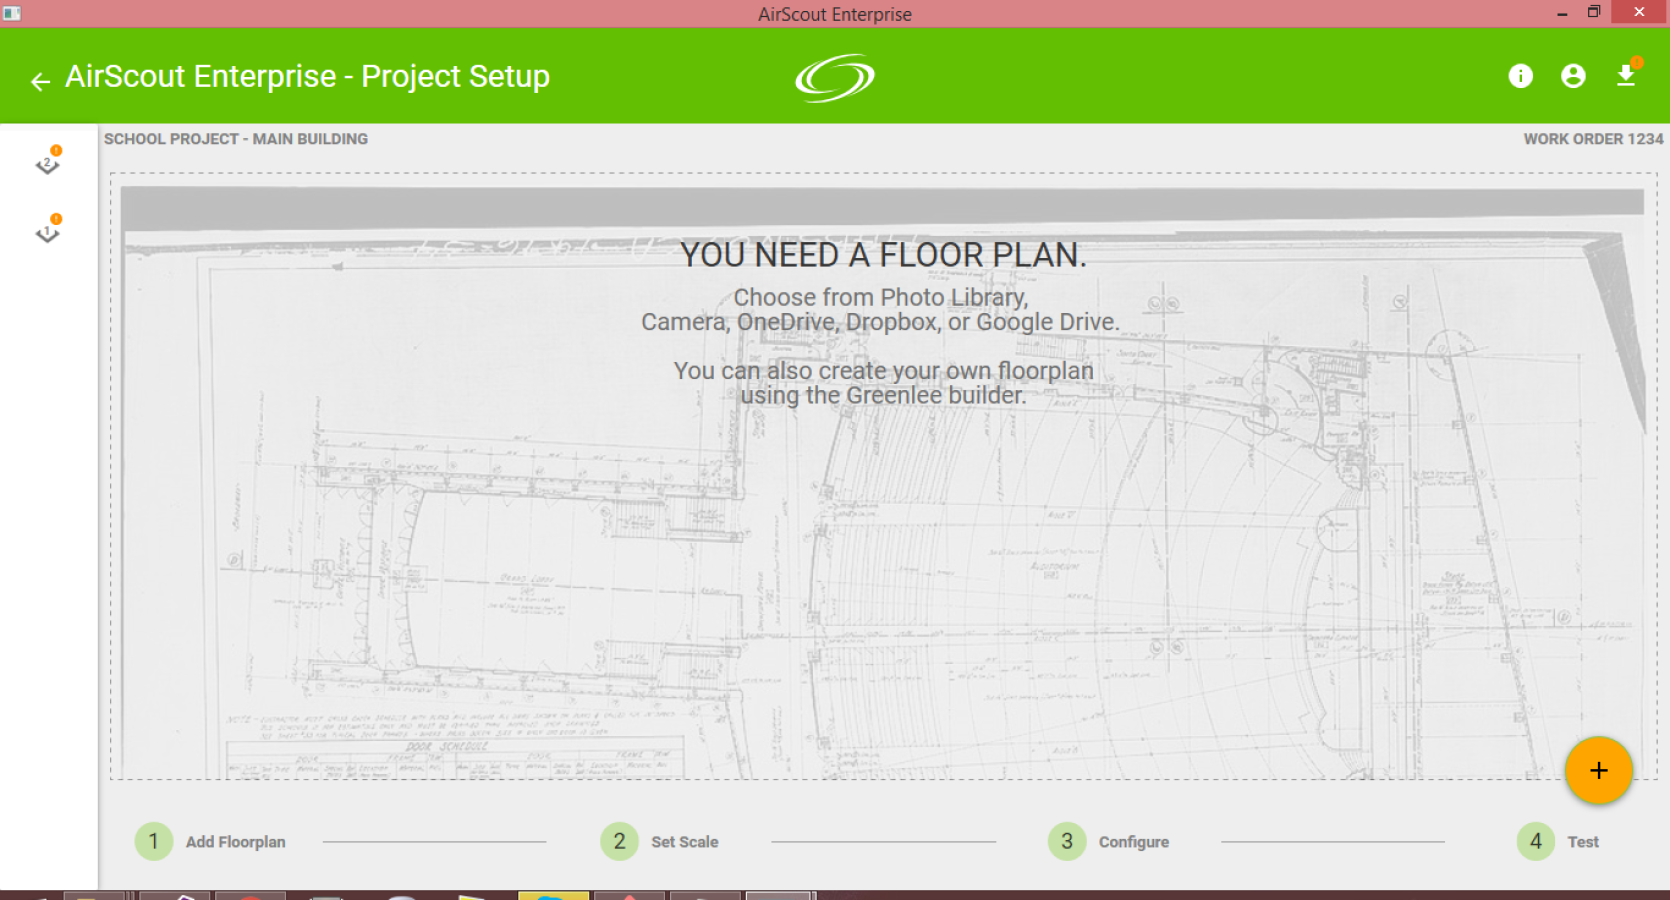Open the Add Floorplan step label
The height and width of the screenshot is (900, 1670).
pos(235,842)
